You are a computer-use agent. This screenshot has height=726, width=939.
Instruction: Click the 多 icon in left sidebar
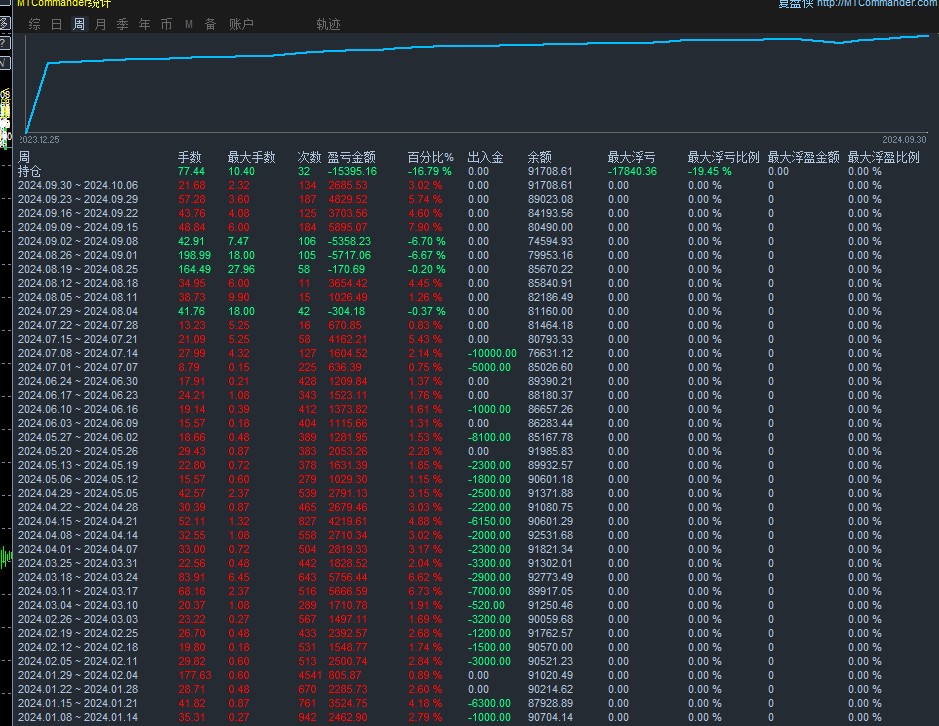pos(4,24)
